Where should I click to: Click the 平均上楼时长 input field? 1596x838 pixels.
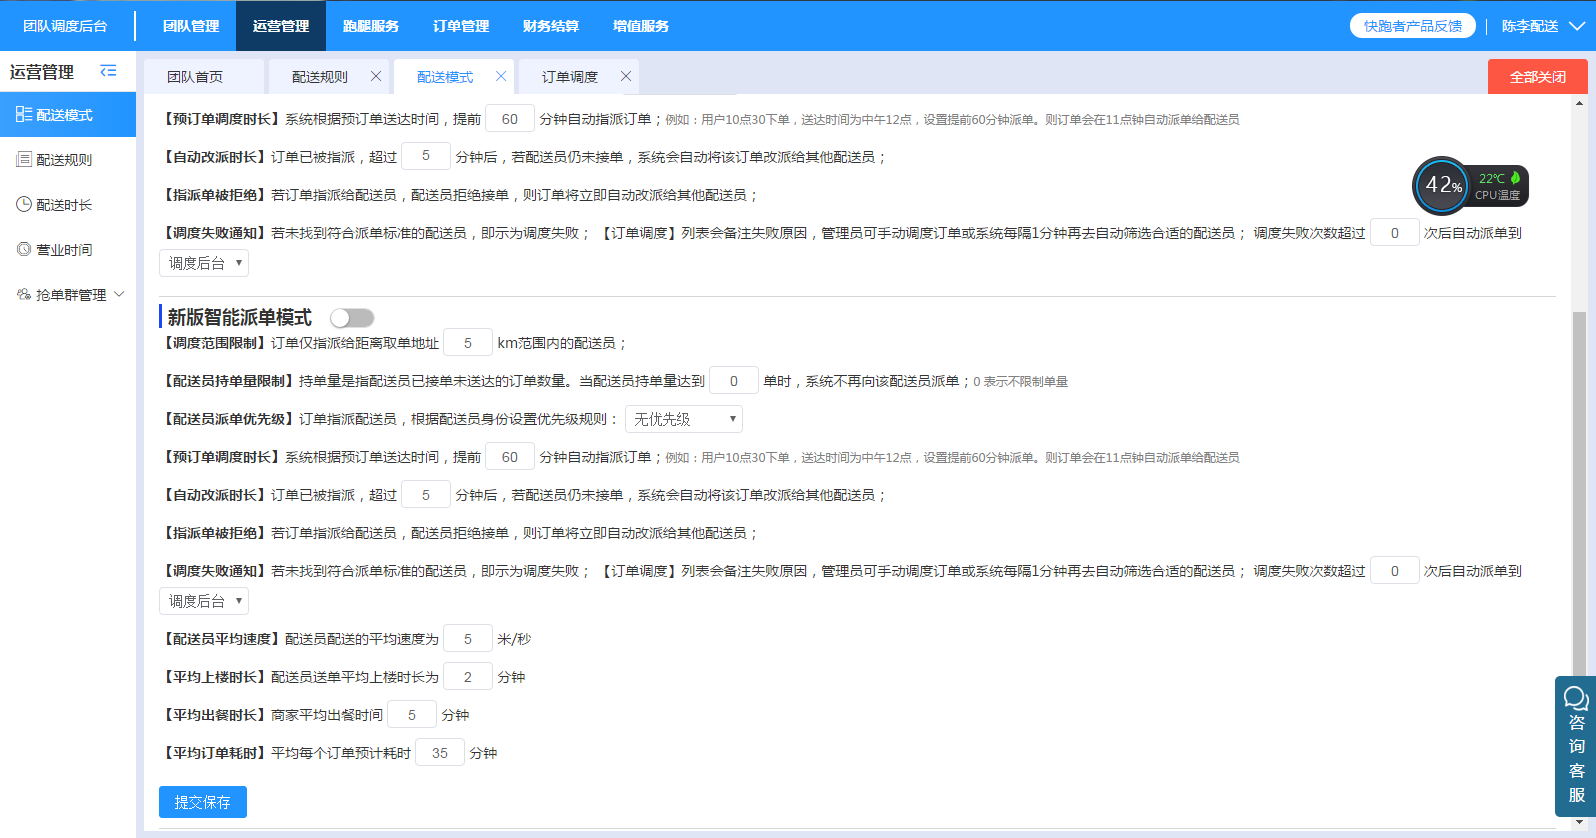pos(468,677)
